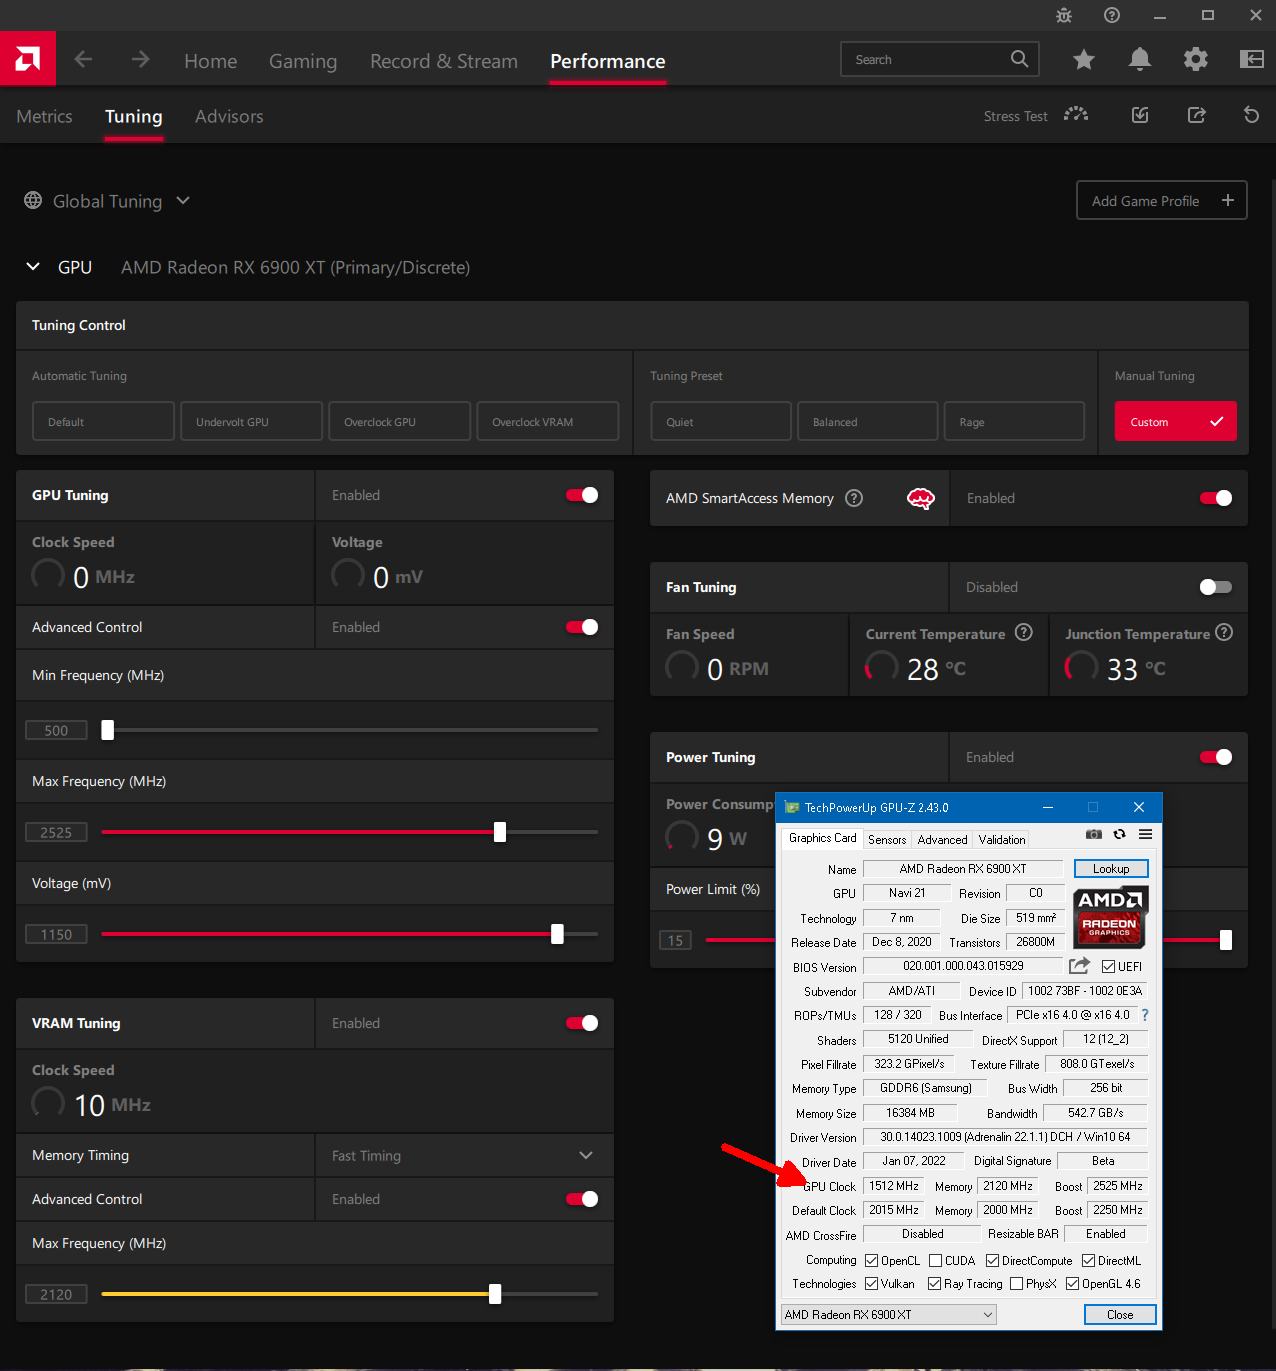Click the GPU Max Frequency slider handle
Viewport: 1276px width, 1371px height.
click(500, 832)
